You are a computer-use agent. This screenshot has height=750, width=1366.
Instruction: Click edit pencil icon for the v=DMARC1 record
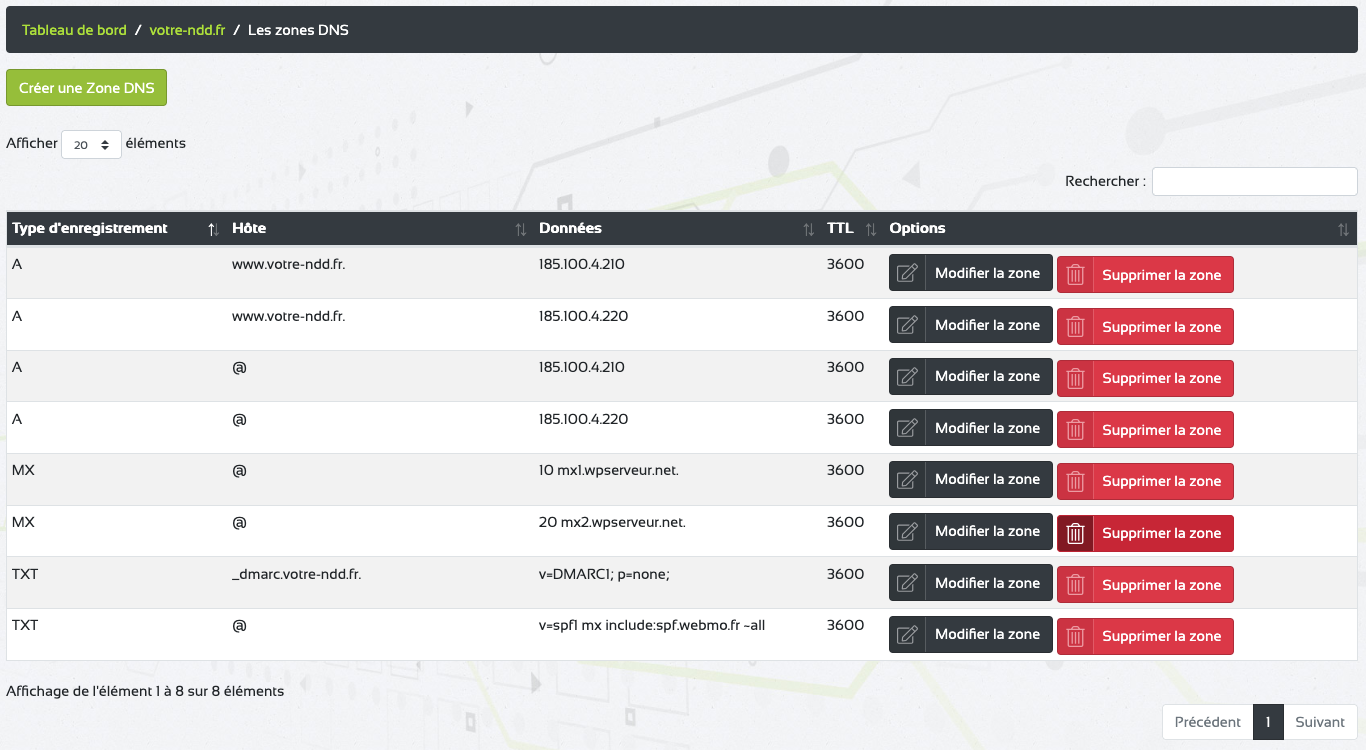(x=907, y=583)
